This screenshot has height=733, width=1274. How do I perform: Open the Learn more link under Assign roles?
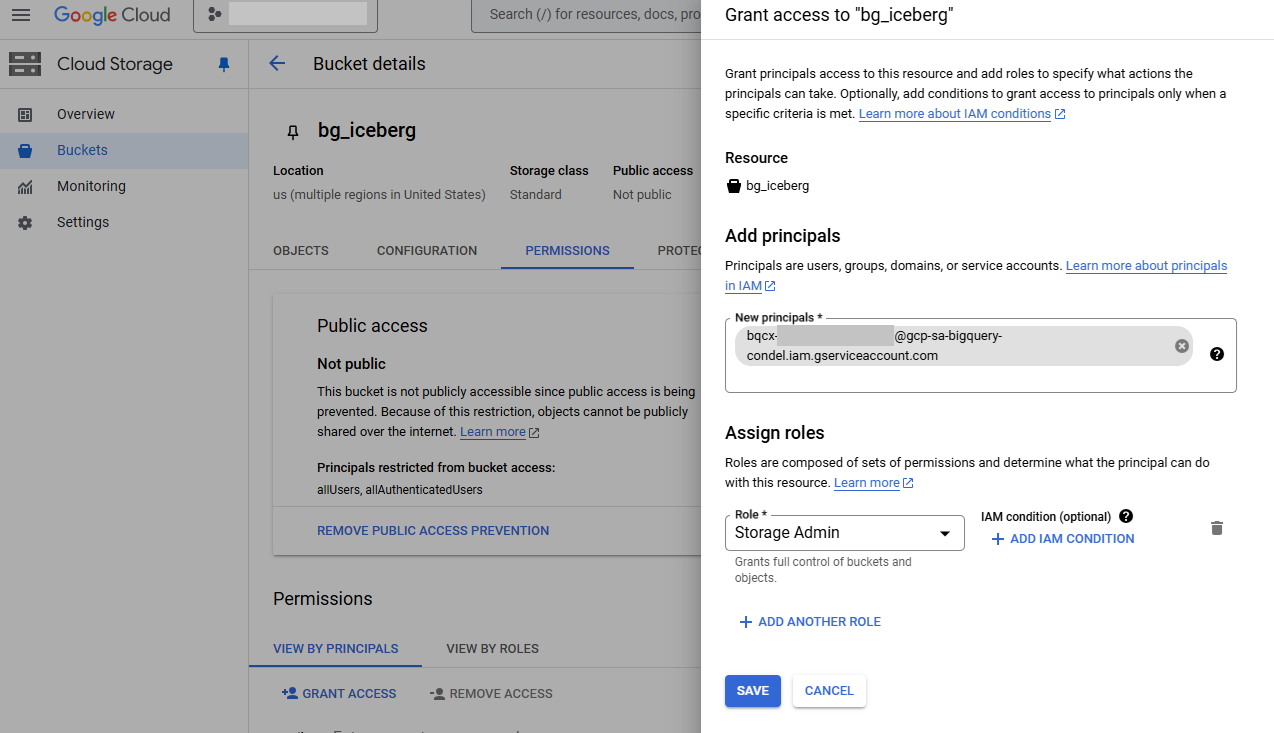[874, 483]
